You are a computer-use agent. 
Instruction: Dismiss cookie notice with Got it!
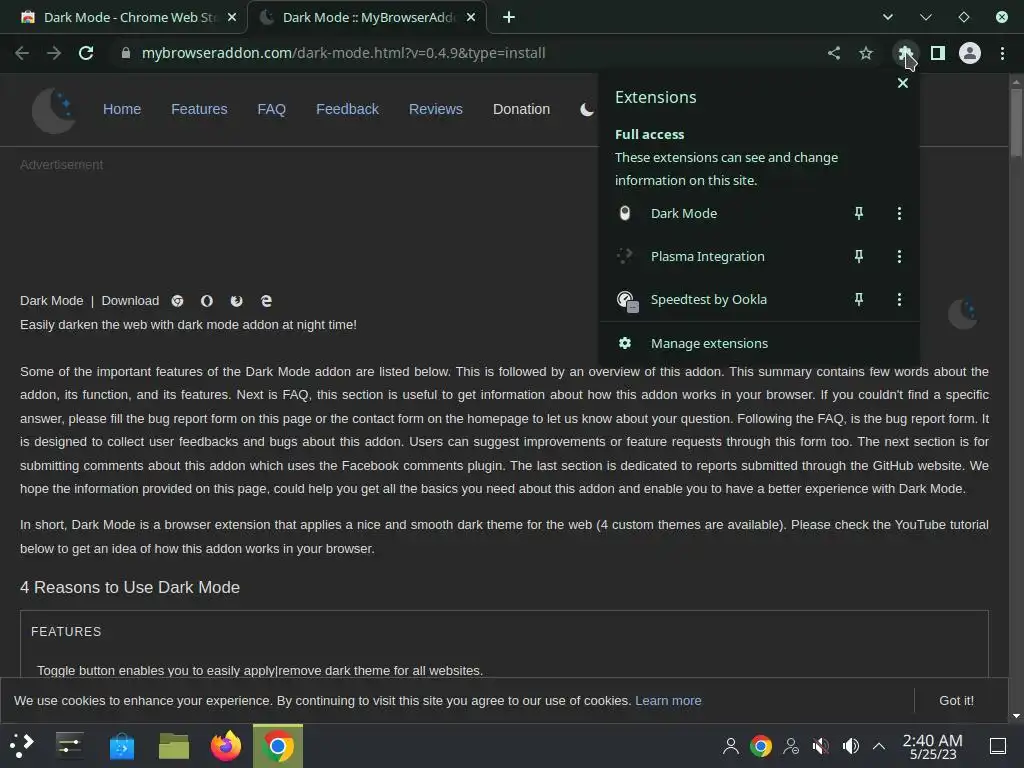pyautogui.click(x=956, y=701)
